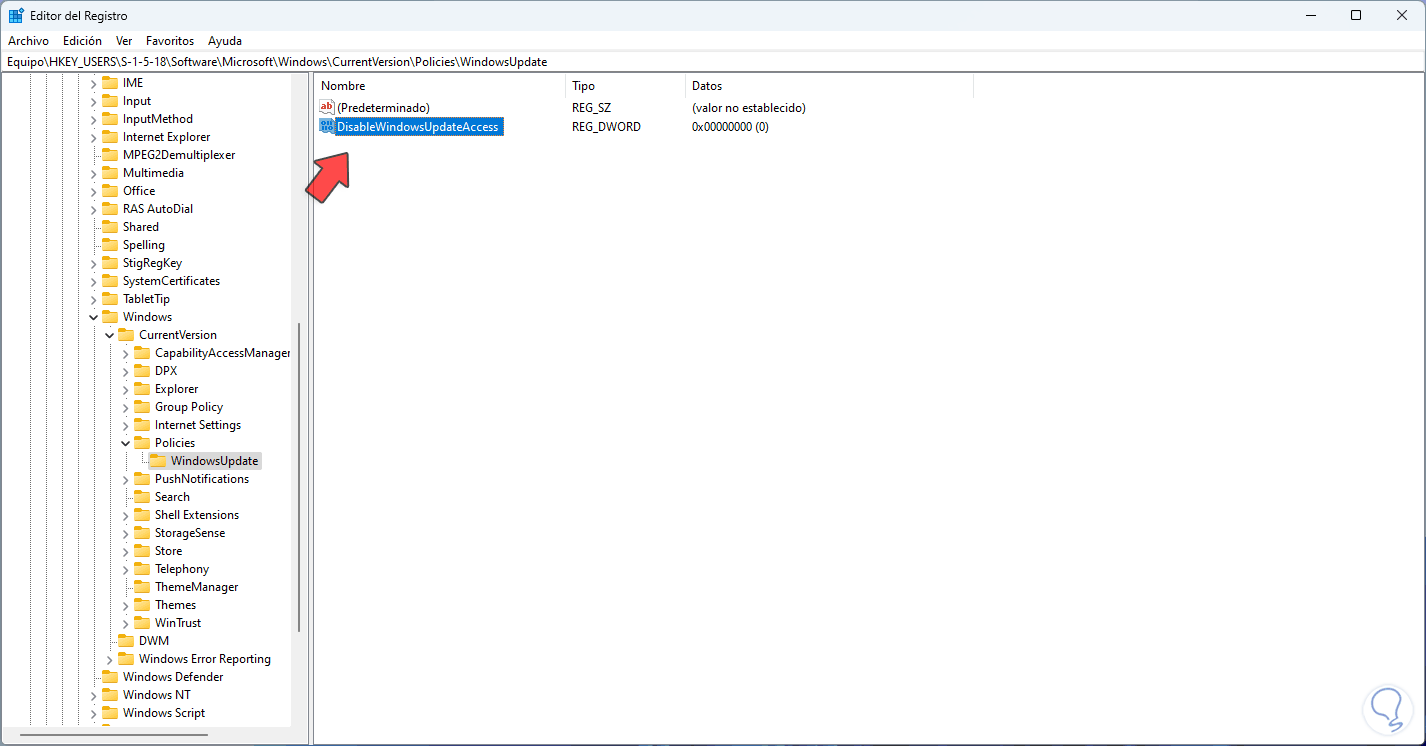The image size is (1426, 746).
Task: Click the Group Policy folder icon
Action: (142, 407)
